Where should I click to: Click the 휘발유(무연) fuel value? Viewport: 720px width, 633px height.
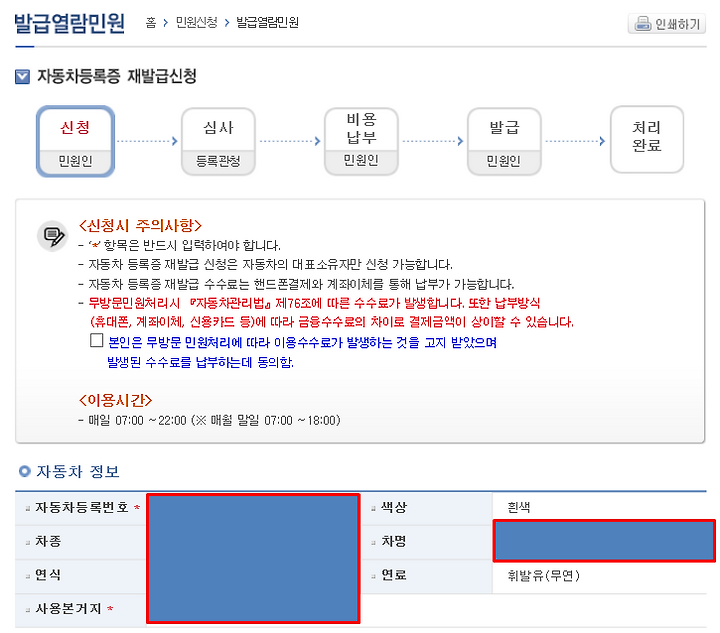pos(544,575)
